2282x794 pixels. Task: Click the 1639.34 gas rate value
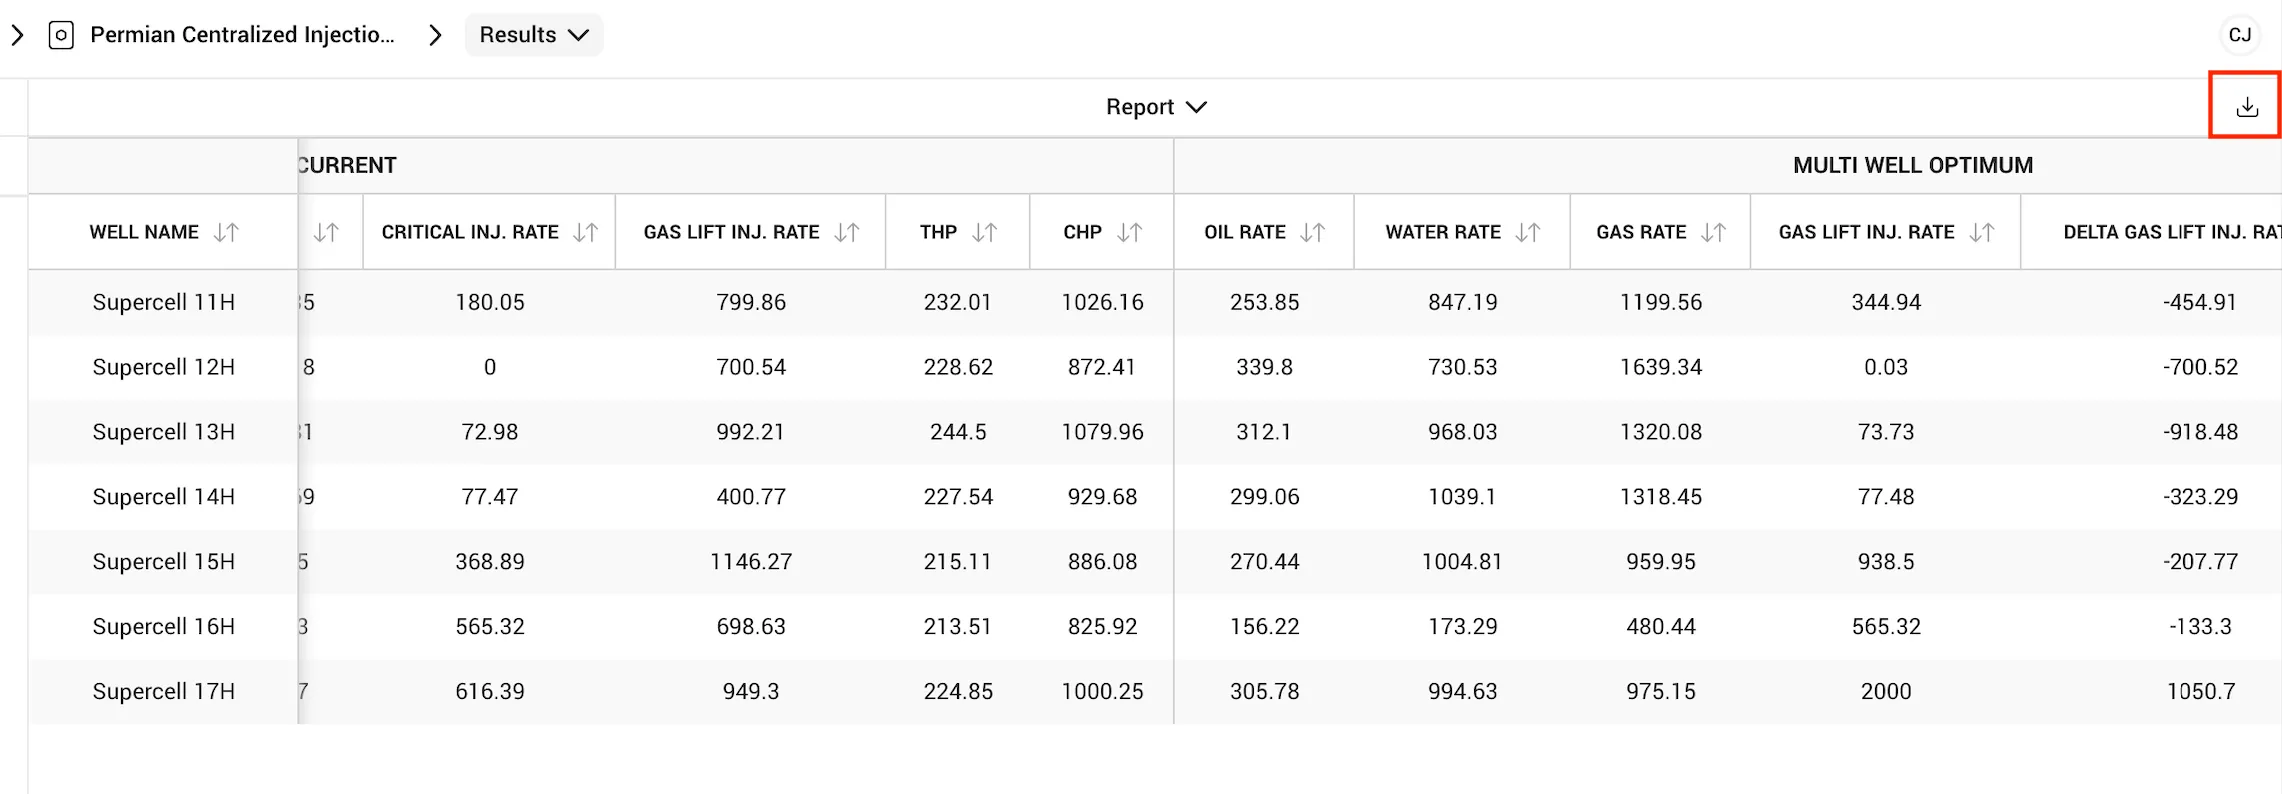coord(1661,367)
